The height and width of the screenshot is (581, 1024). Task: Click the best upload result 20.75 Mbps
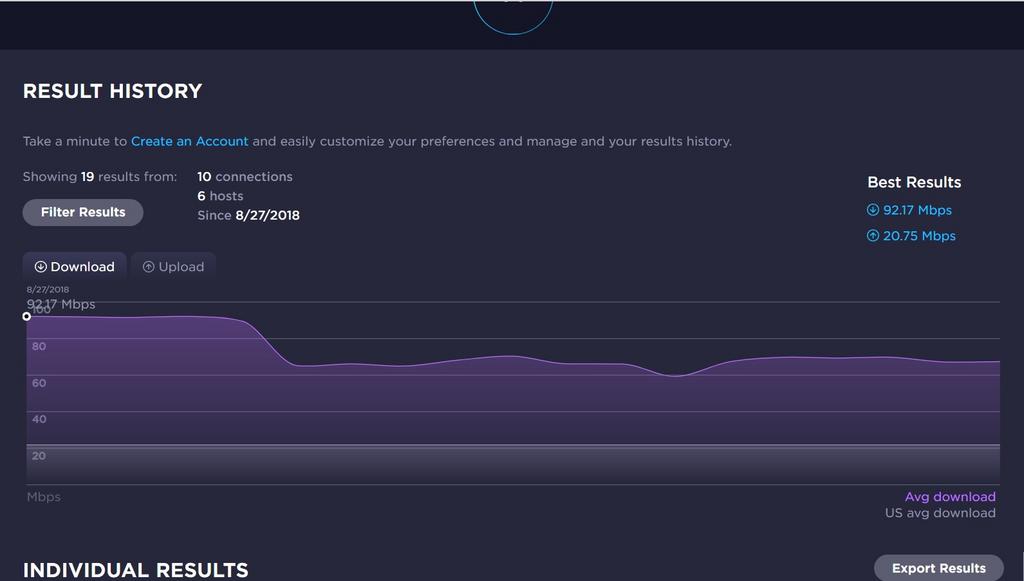tap(919, 236)
